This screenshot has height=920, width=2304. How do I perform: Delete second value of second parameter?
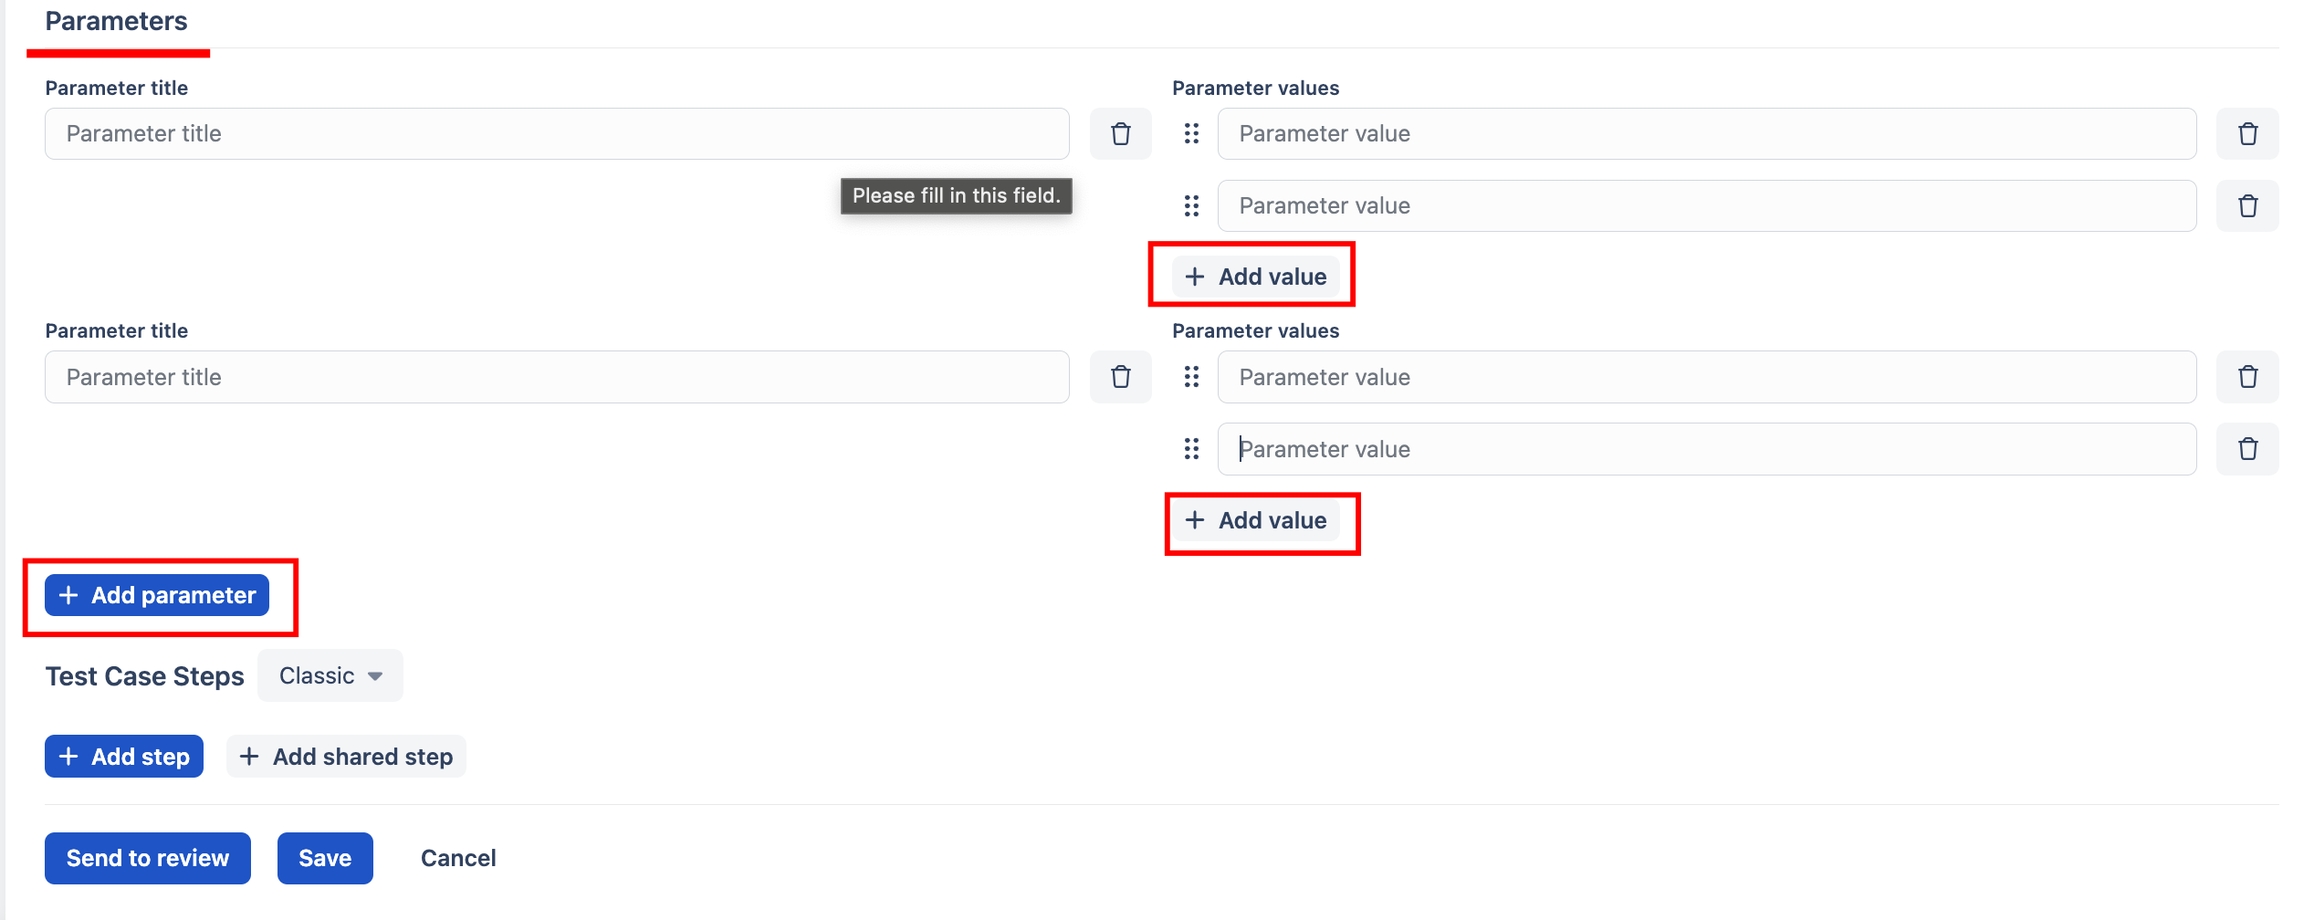tap(2247, 449)
